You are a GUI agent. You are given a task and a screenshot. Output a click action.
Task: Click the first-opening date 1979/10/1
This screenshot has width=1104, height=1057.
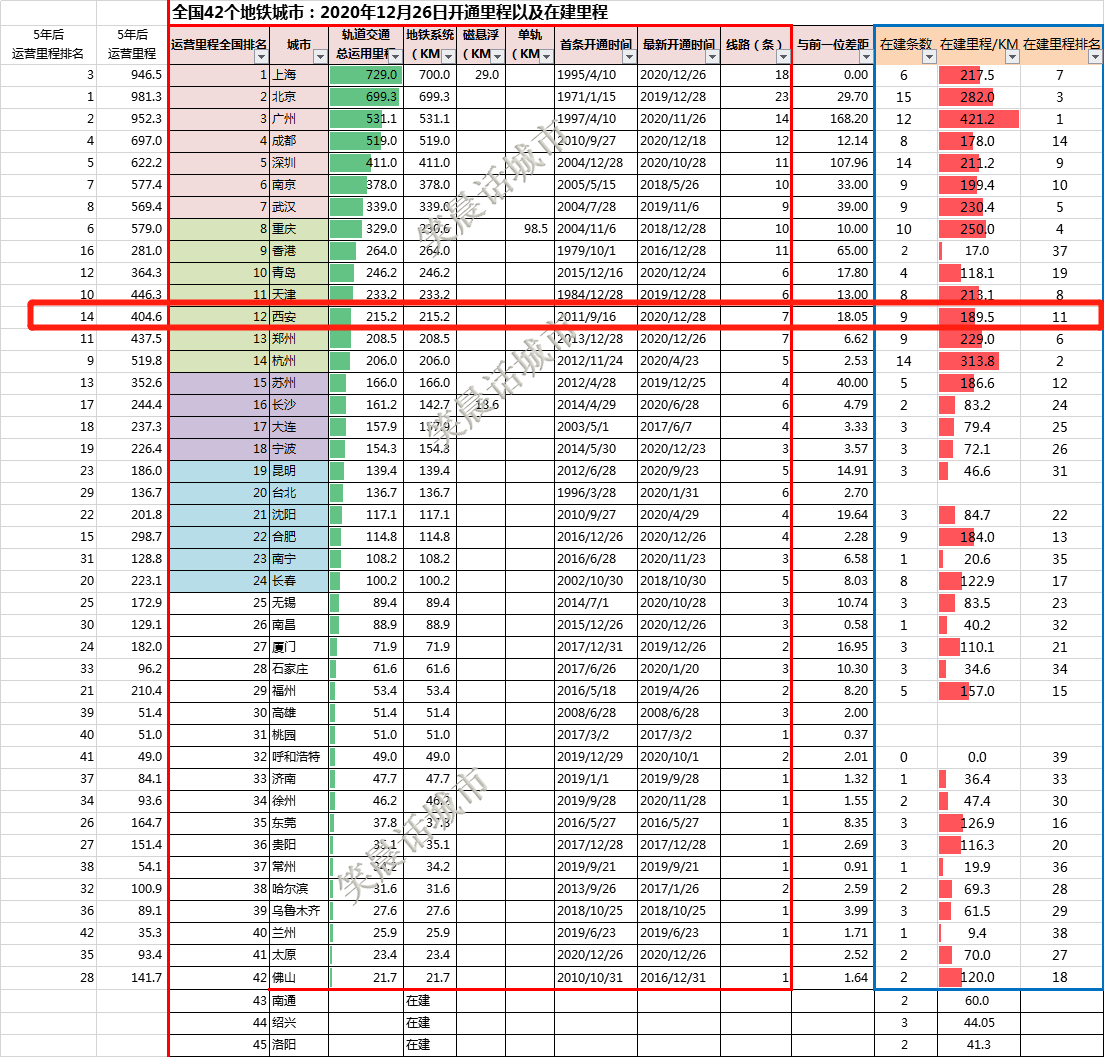[596, 251]
